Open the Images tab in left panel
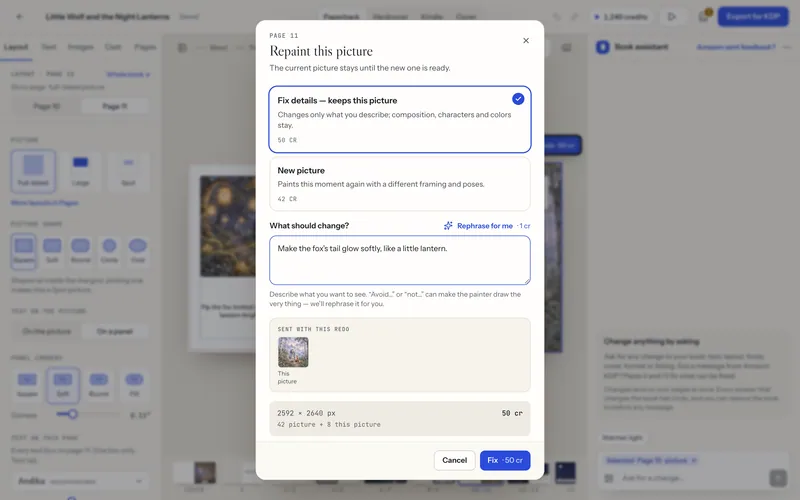This screenshot has width=800, height=500. pyautogui.click(x=81, y=47)
